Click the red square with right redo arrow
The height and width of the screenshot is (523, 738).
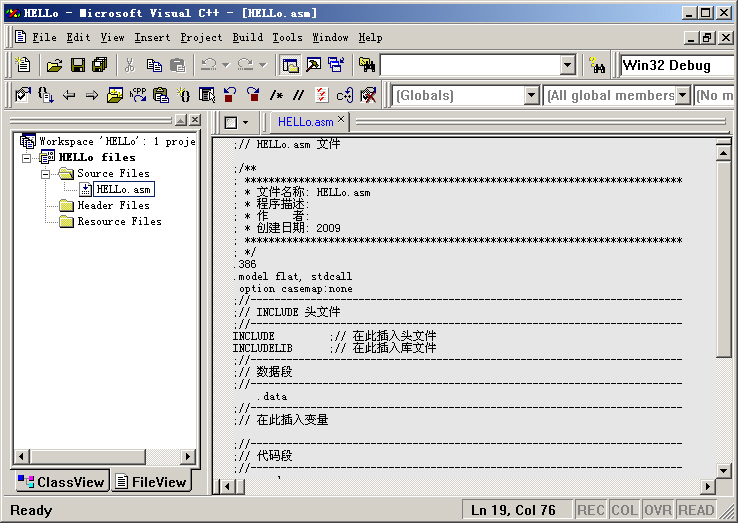click(x=253, y=95)
